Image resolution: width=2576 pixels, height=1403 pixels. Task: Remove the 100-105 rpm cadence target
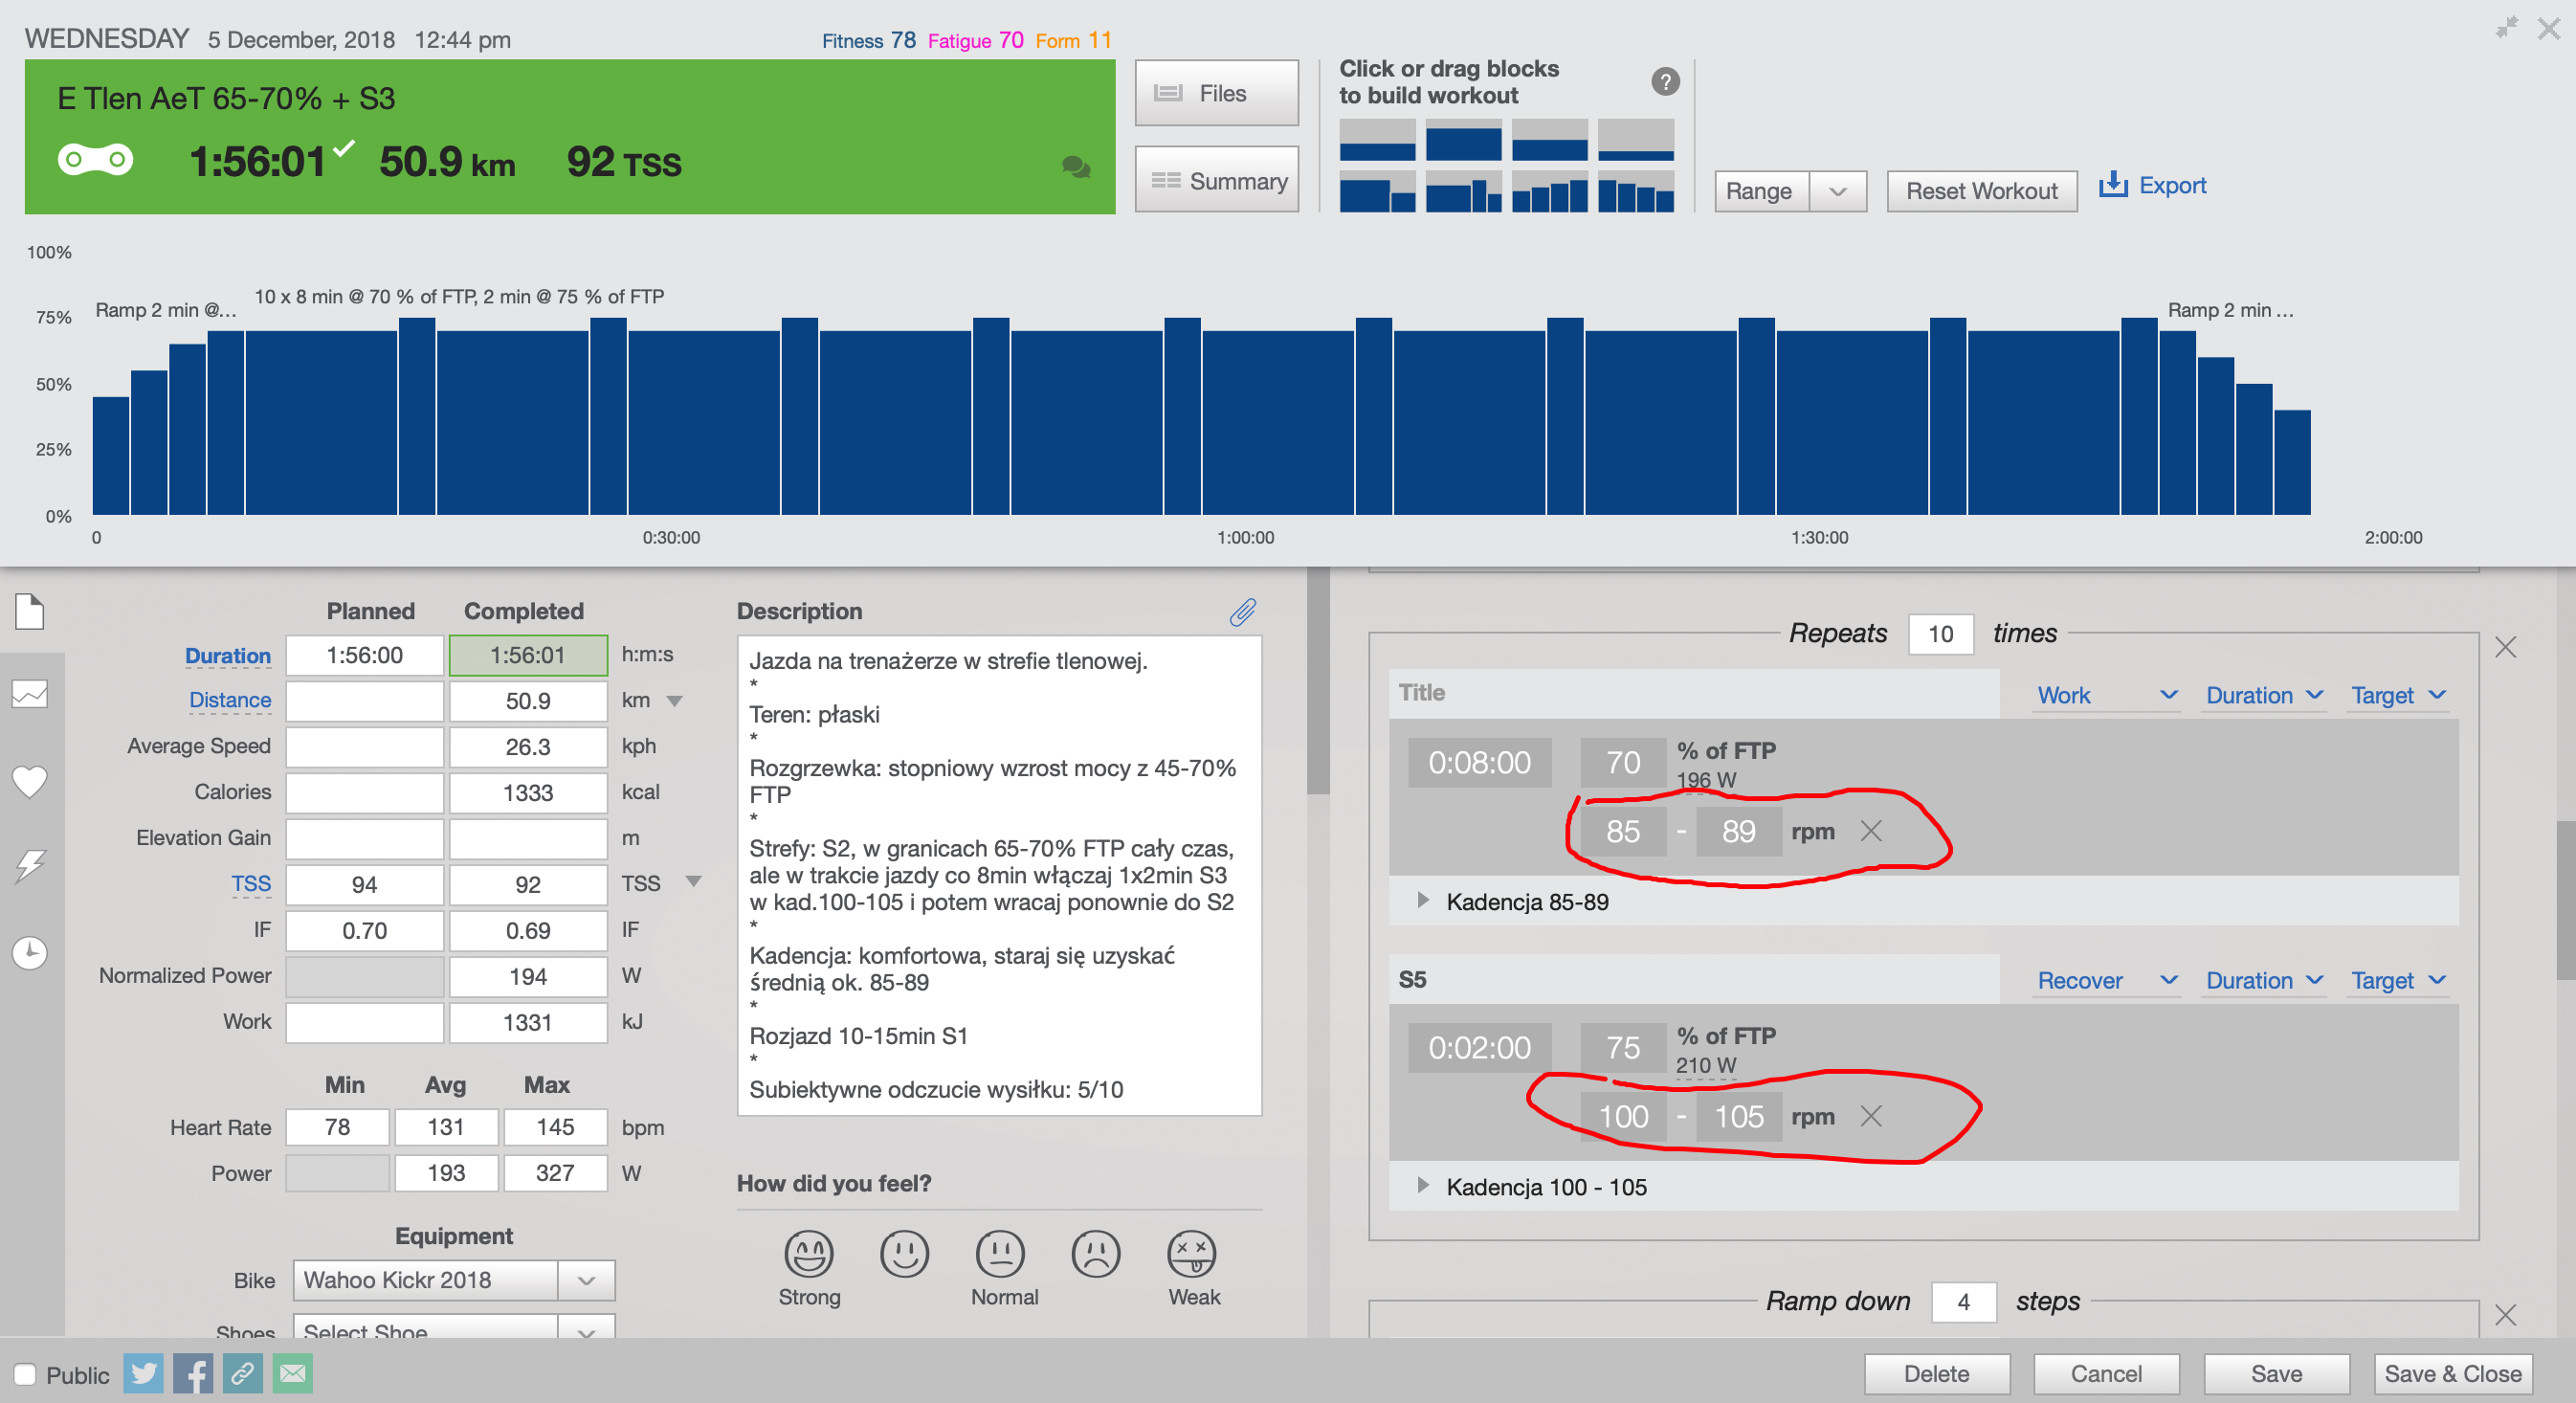[1871, 1116]
